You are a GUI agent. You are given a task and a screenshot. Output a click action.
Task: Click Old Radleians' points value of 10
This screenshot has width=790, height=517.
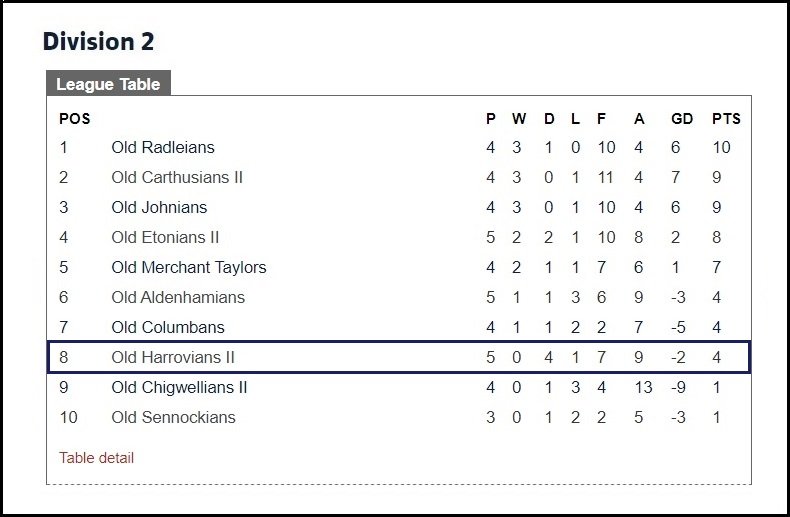(722, 147)
